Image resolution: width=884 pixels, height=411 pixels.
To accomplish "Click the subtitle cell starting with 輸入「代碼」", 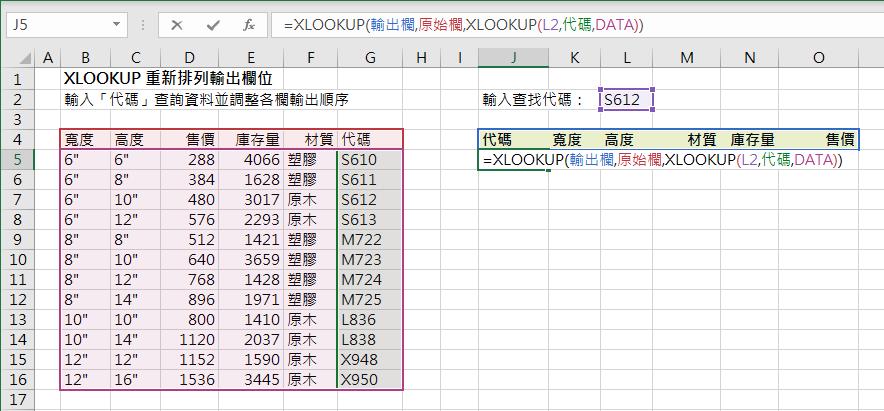I will 207,100.
